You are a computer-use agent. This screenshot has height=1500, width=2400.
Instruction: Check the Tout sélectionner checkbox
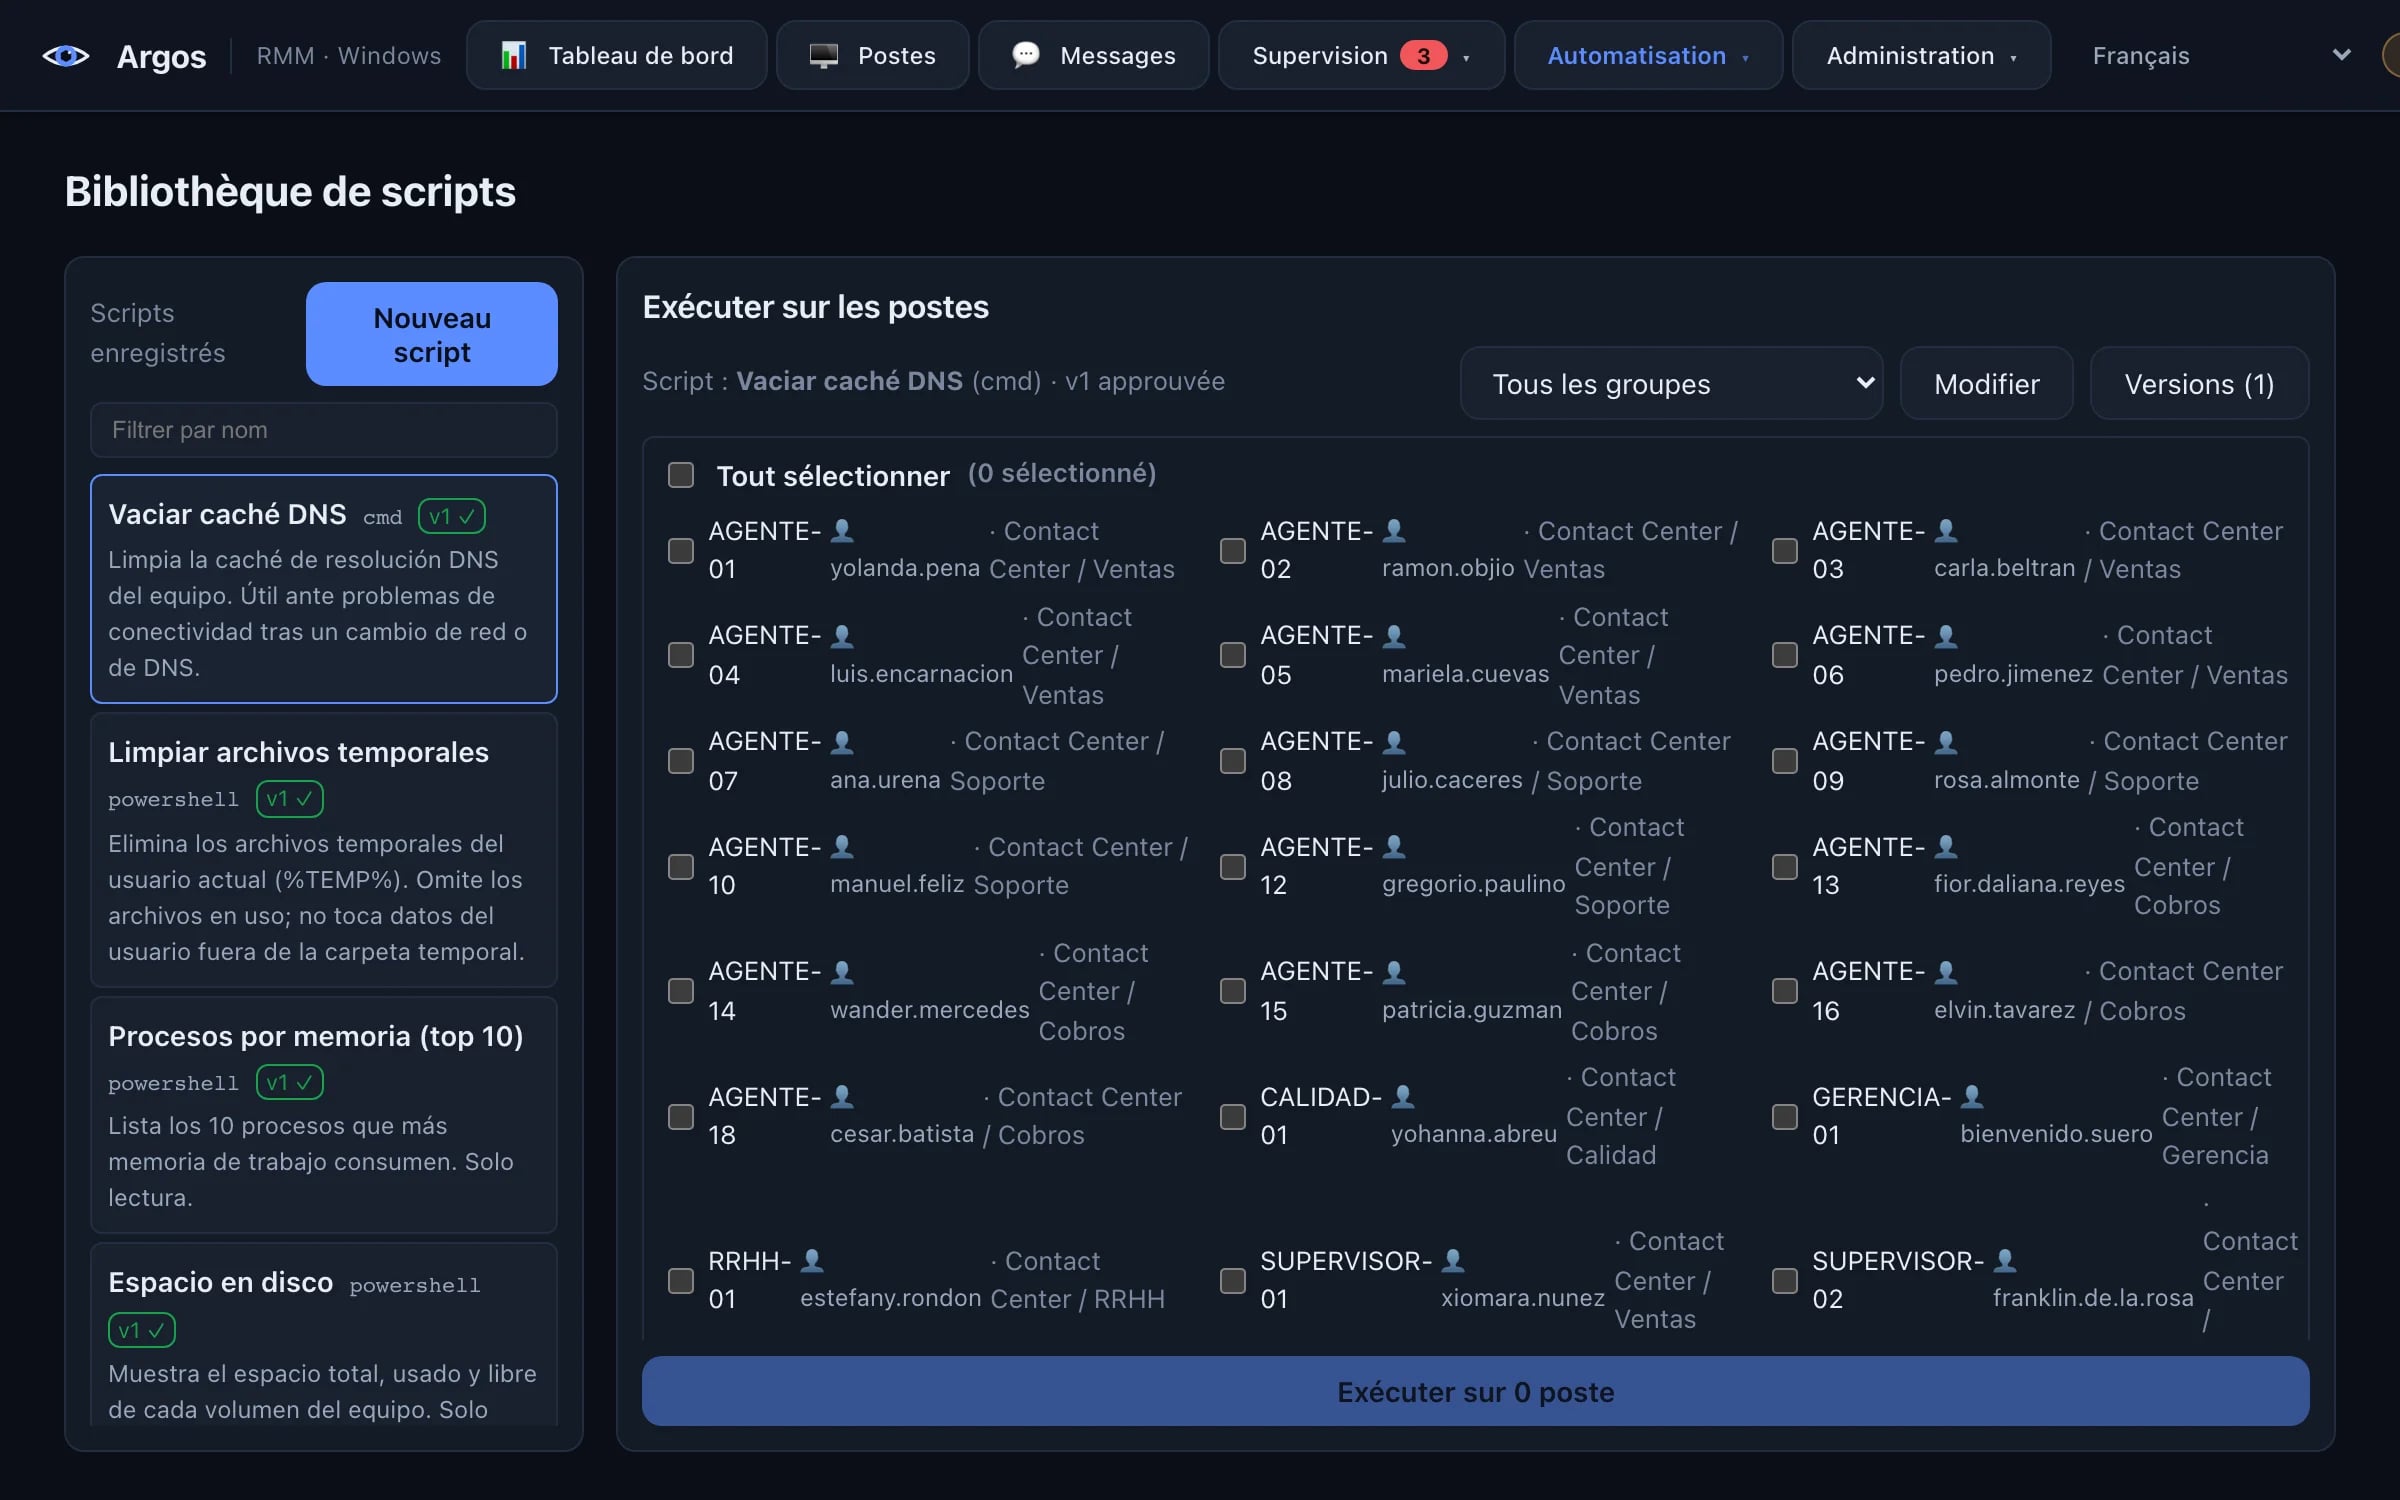pyautogui.click(x=681, y=474)
